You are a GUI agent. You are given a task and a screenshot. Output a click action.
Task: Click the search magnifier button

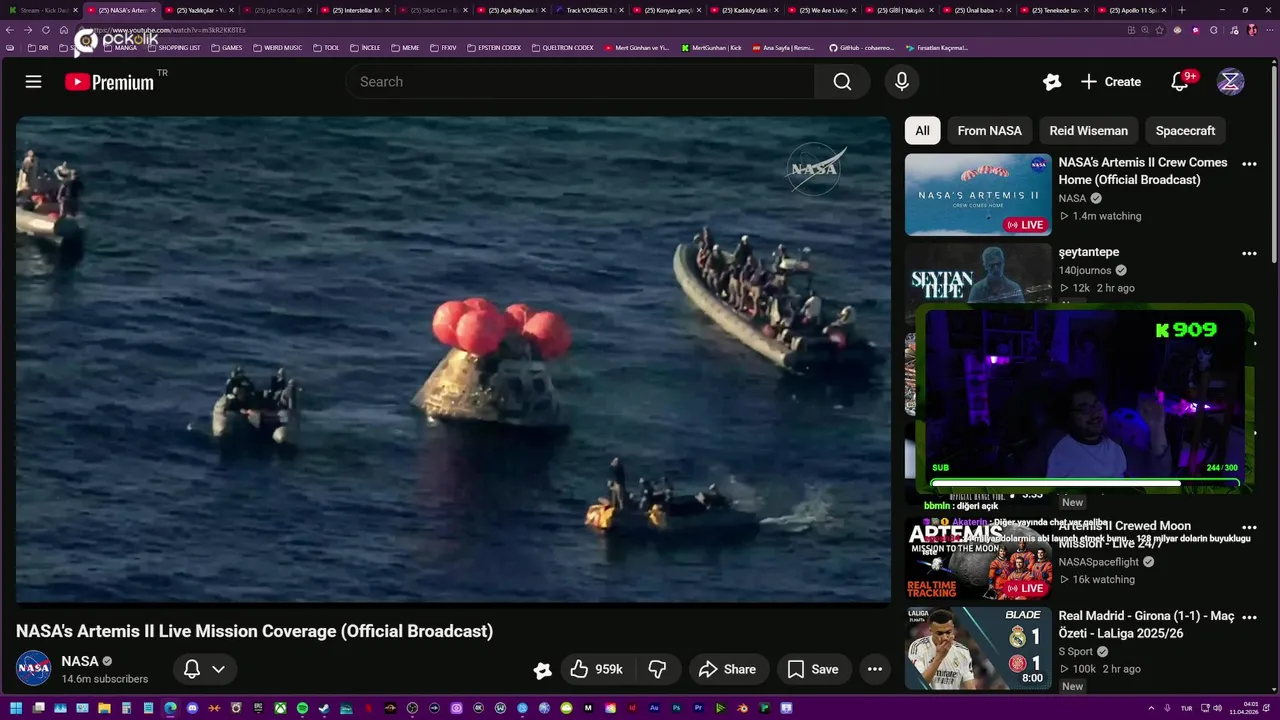(842, 82)
